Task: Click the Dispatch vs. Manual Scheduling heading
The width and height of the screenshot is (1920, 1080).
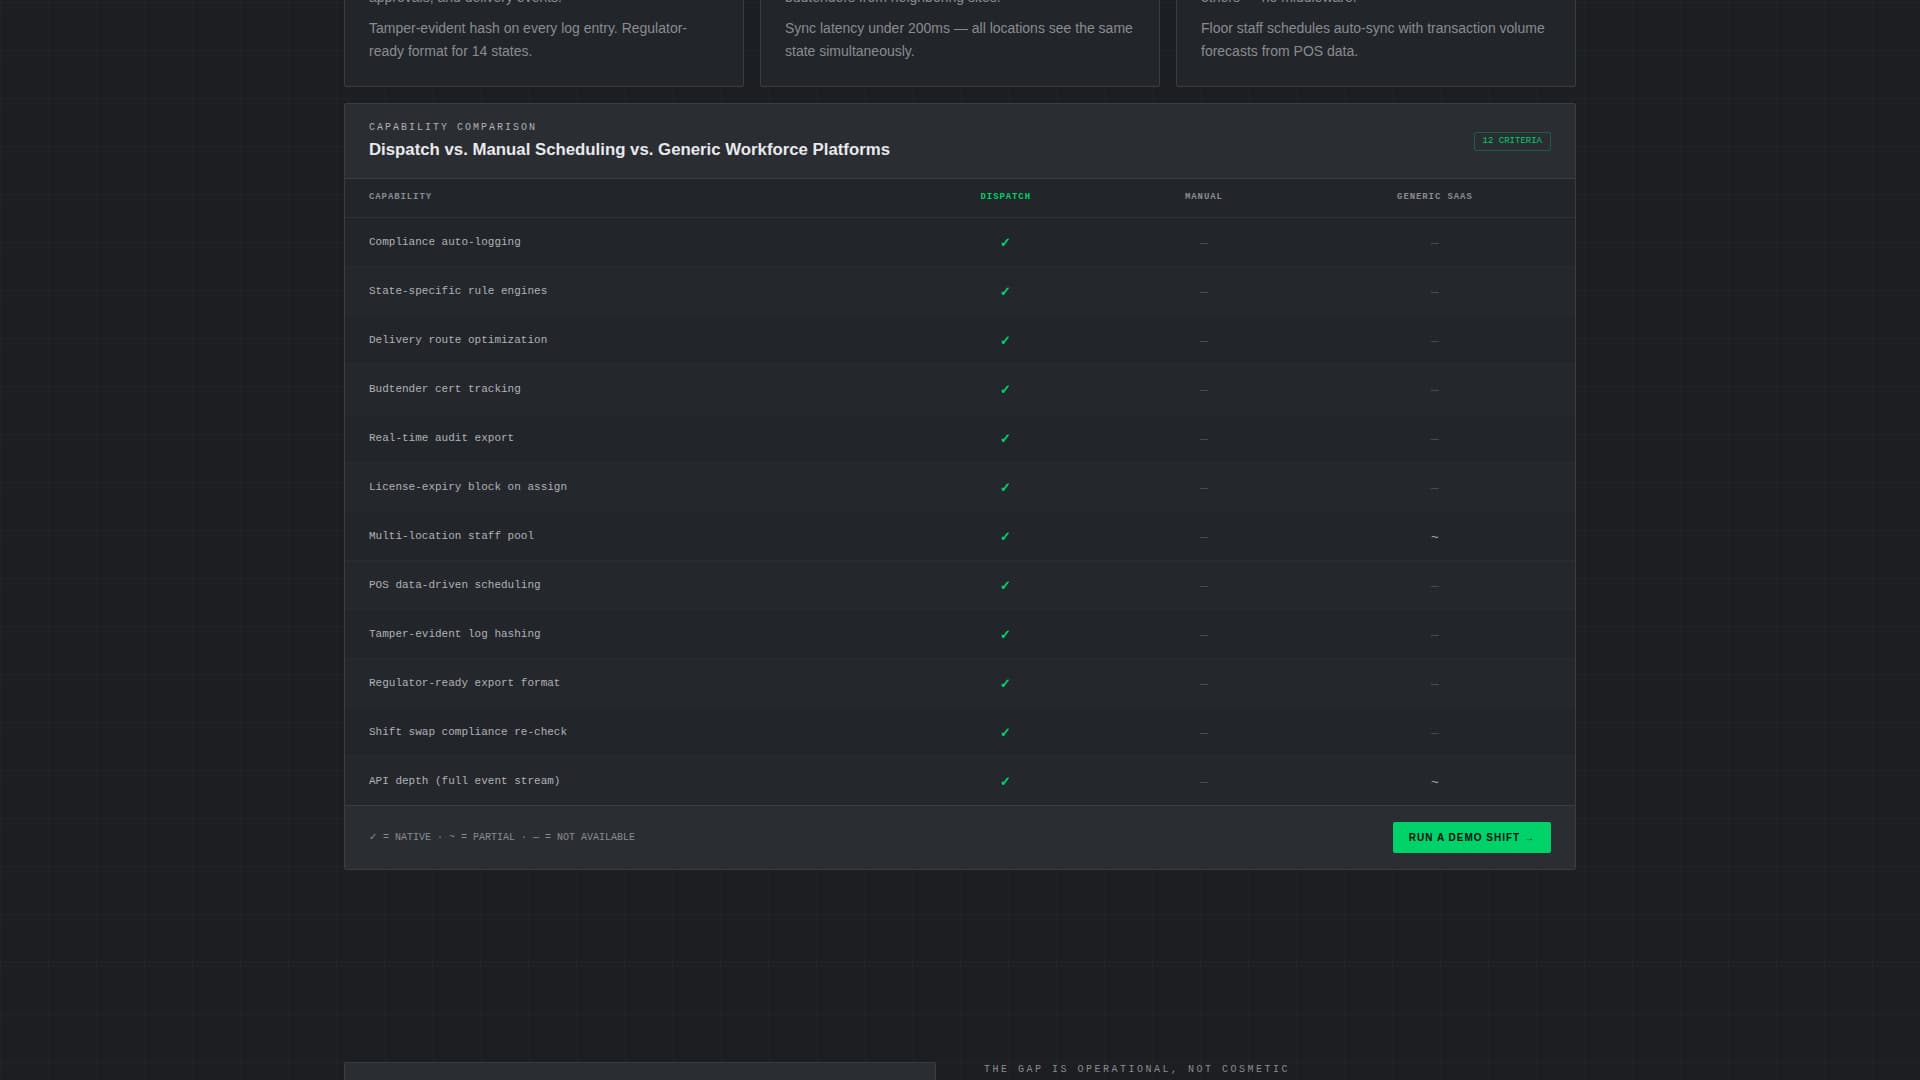Action: tap(629, 149)
